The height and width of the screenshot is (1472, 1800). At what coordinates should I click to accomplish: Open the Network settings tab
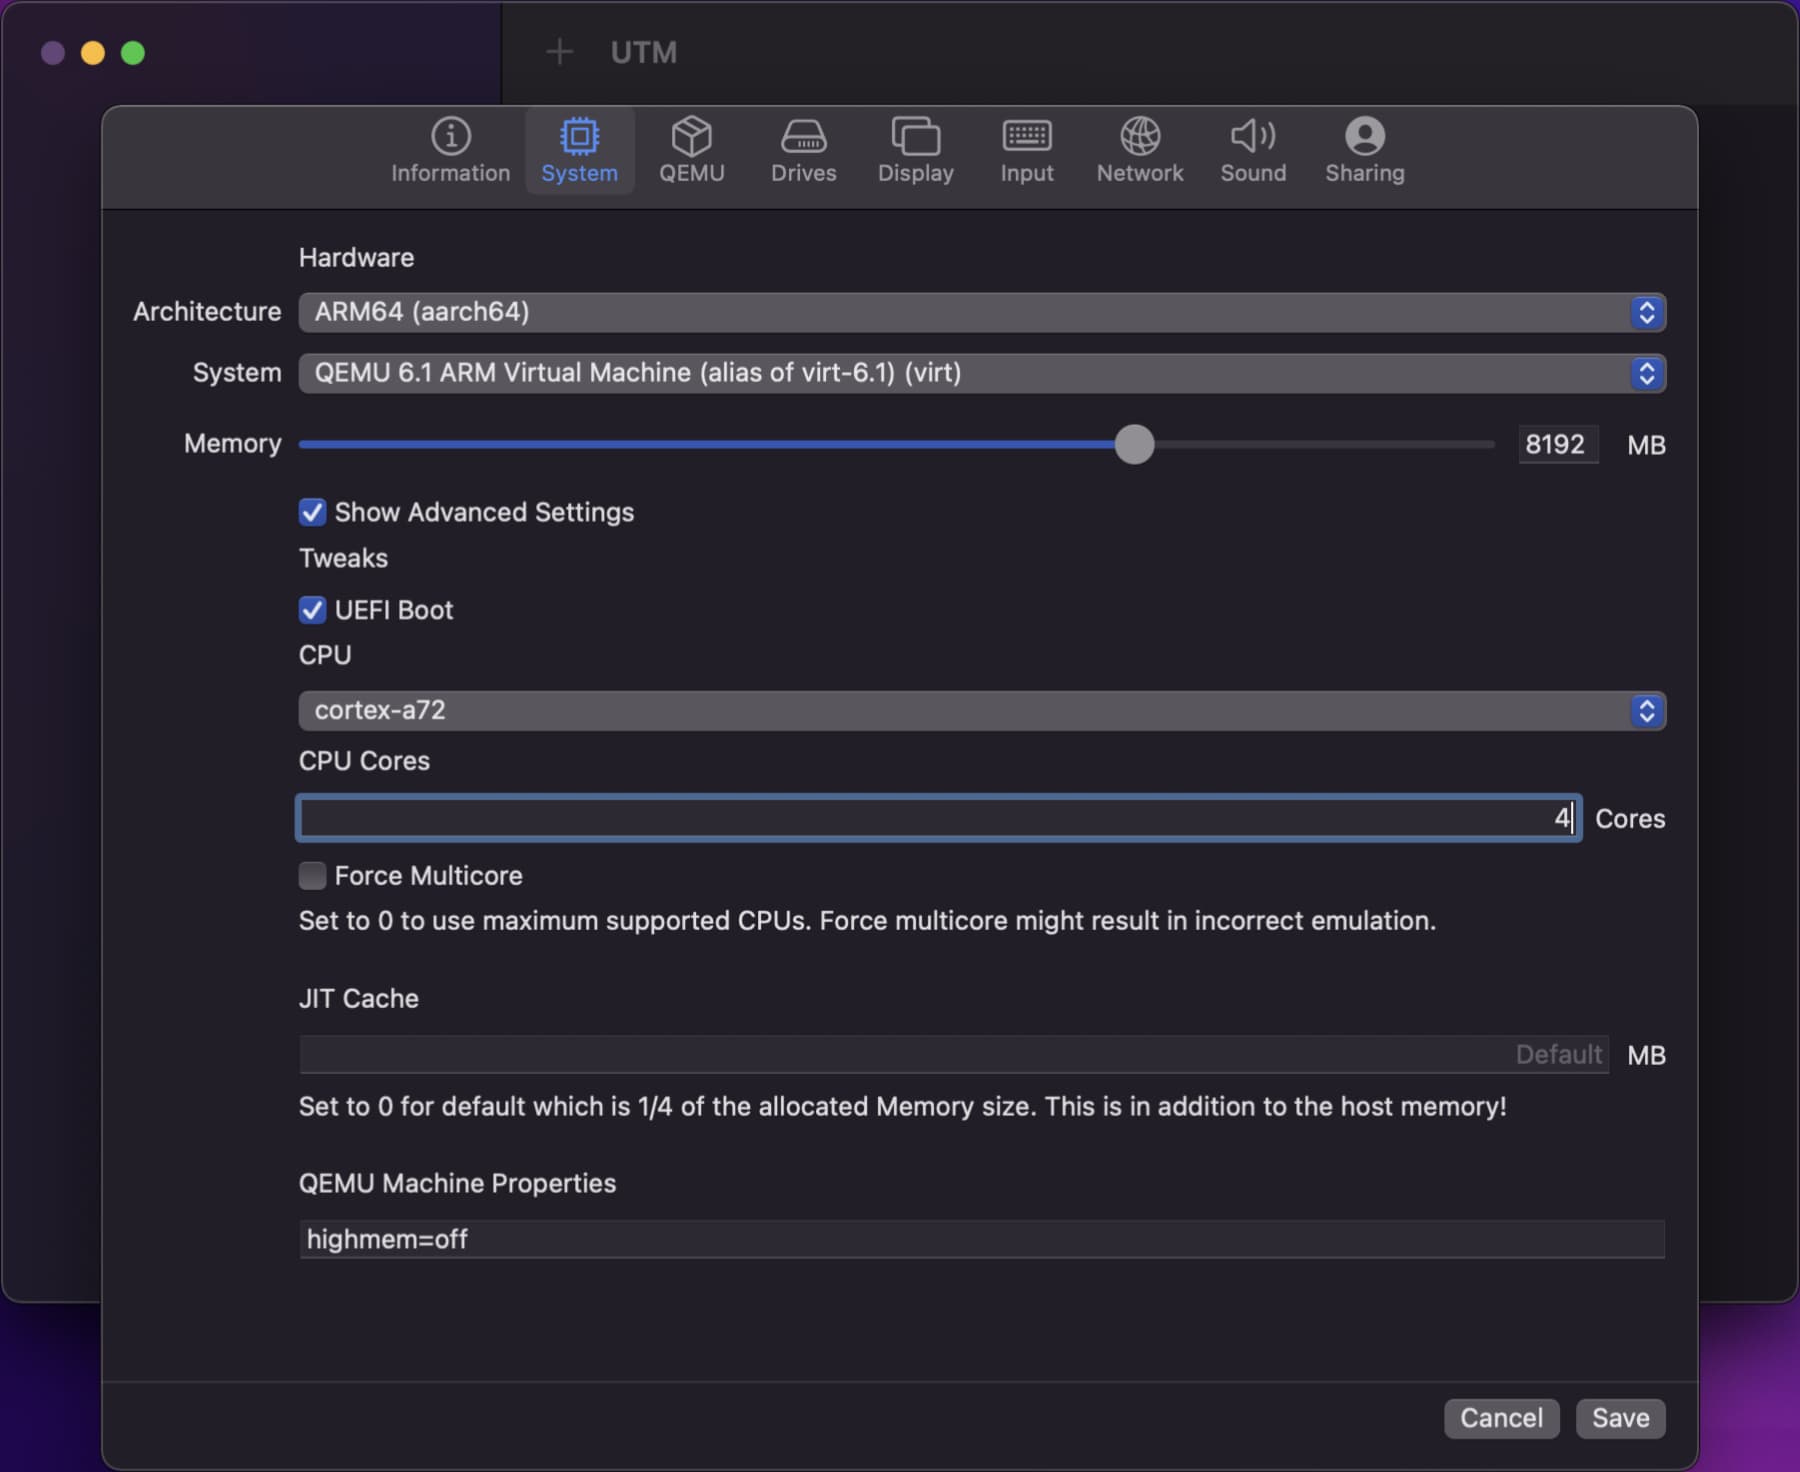[1139, 150]
